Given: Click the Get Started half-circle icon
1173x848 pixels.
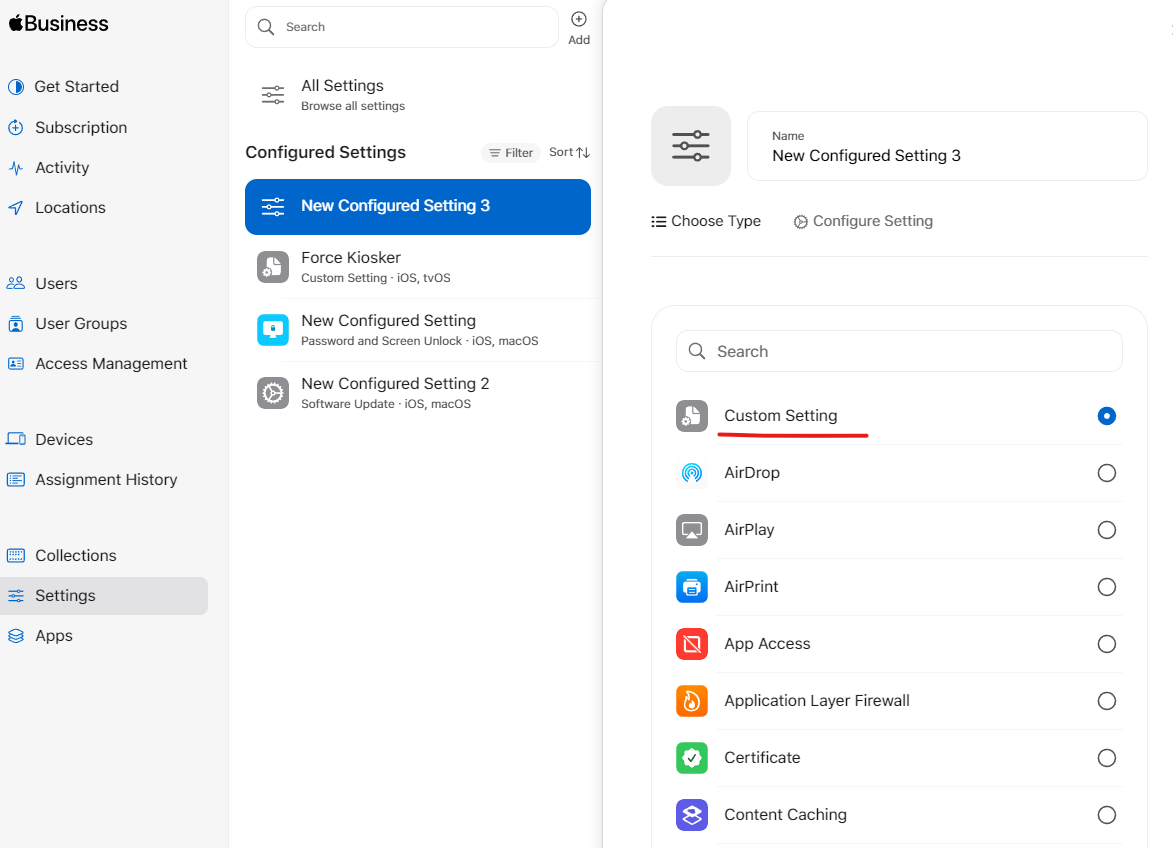Looking at the screenshot, I should click(16, 87).
